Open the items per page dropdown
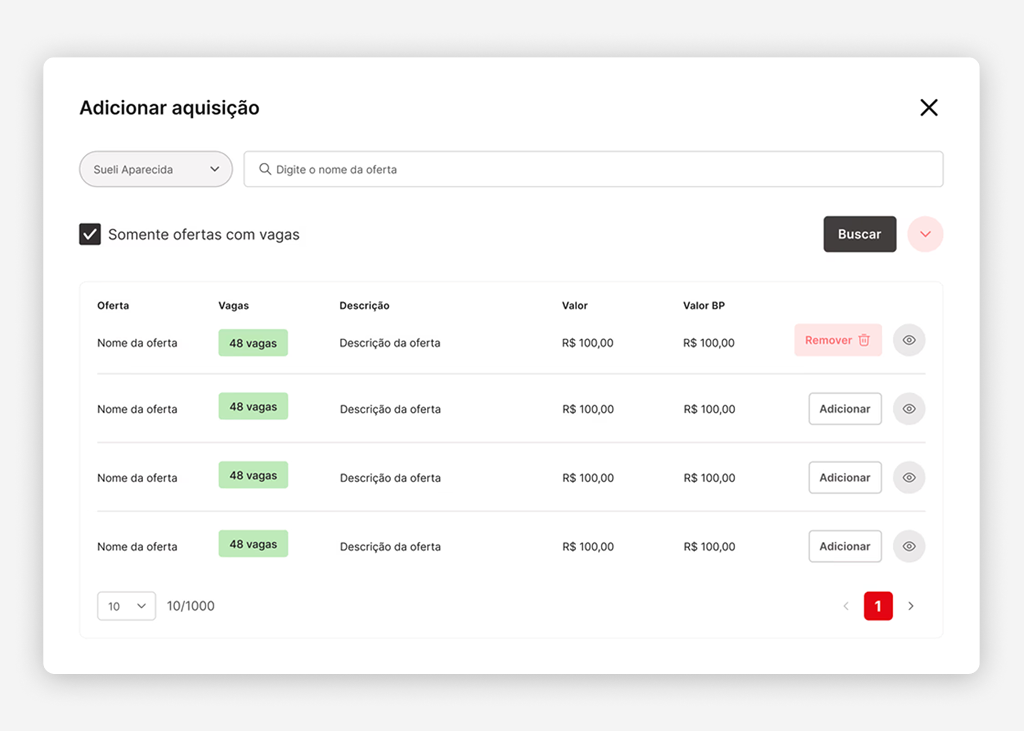 click(126, 606)
